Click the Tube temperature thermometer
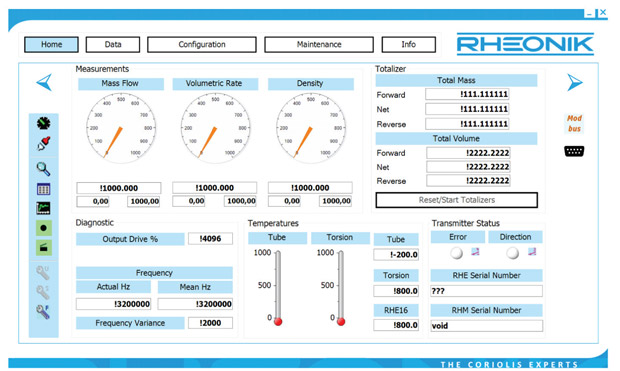Viewport: 620px width, 371px height. click(278, 288)
